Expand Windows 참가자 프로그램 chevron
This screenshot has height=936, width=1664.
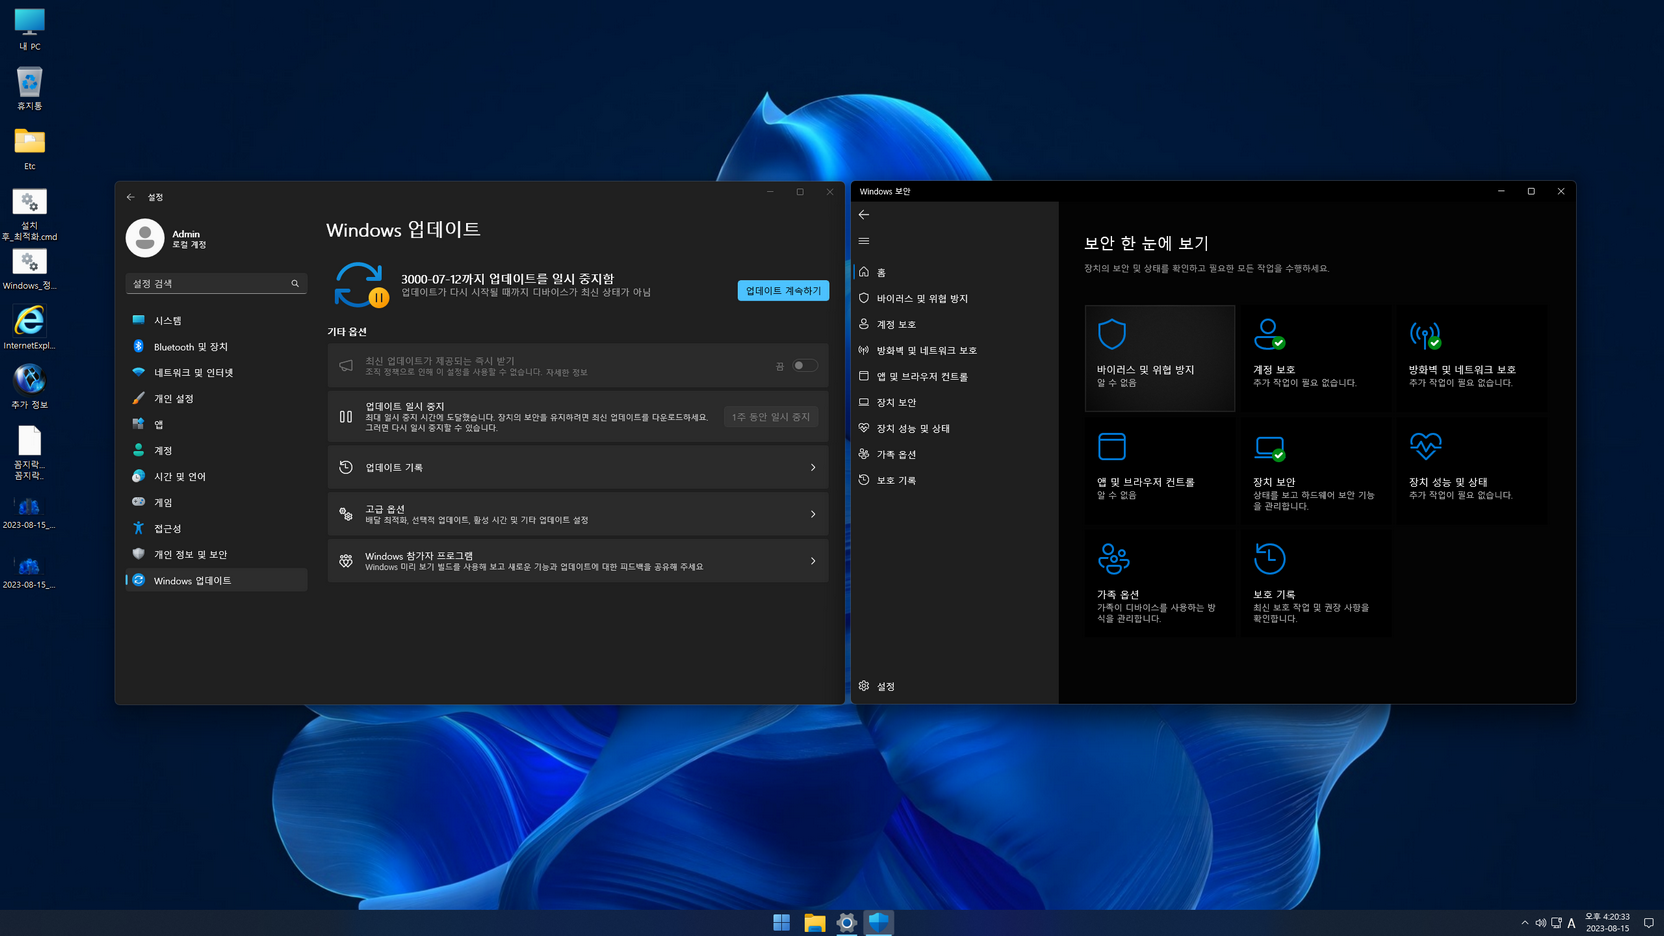pos(813,561)
